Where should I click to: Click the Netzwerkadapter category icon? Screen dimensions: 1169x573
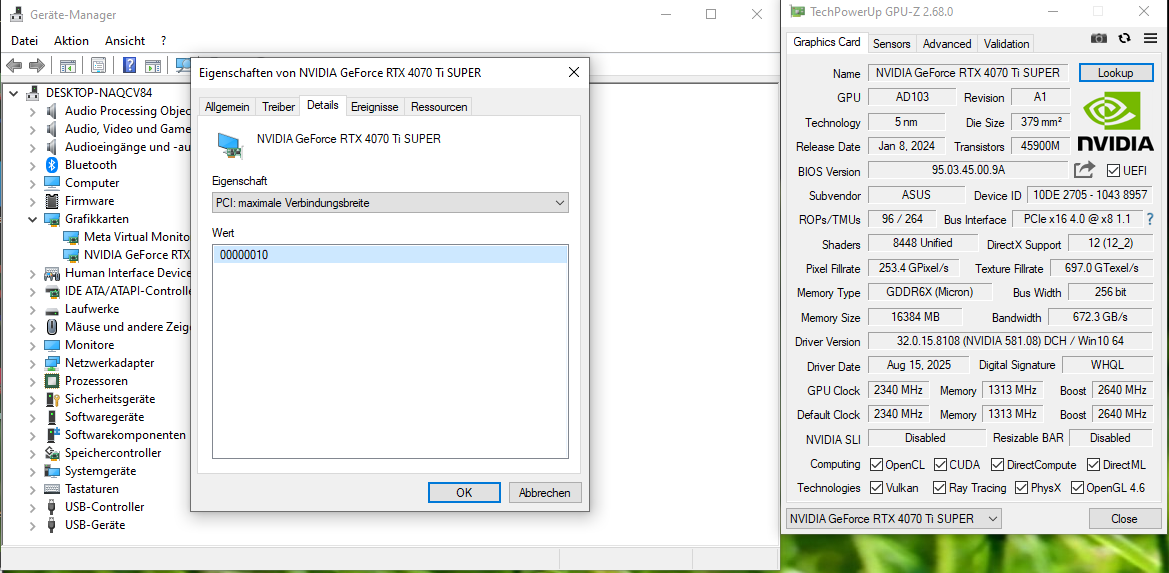(51, 363)
